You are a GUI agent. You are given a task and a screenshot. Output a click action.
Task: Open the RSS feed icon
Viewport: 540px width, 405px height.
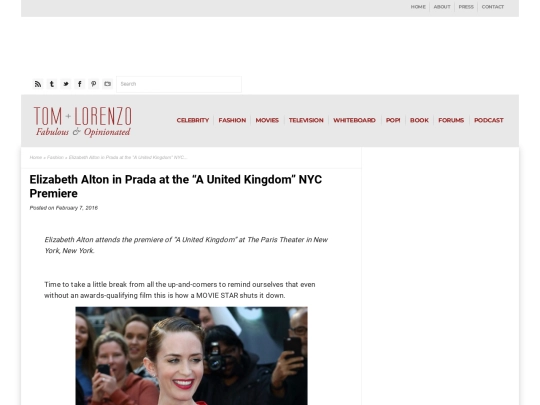(x=38, y=84)
